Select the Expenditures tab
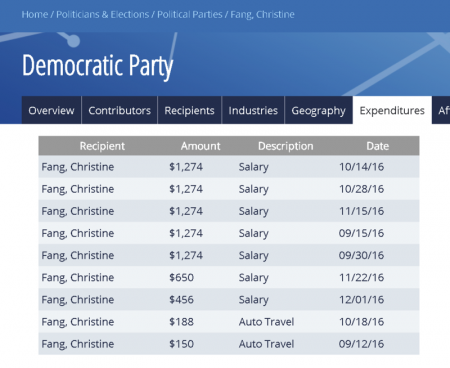450x368 pixels. pyautogui.click(x=392, y=110)
